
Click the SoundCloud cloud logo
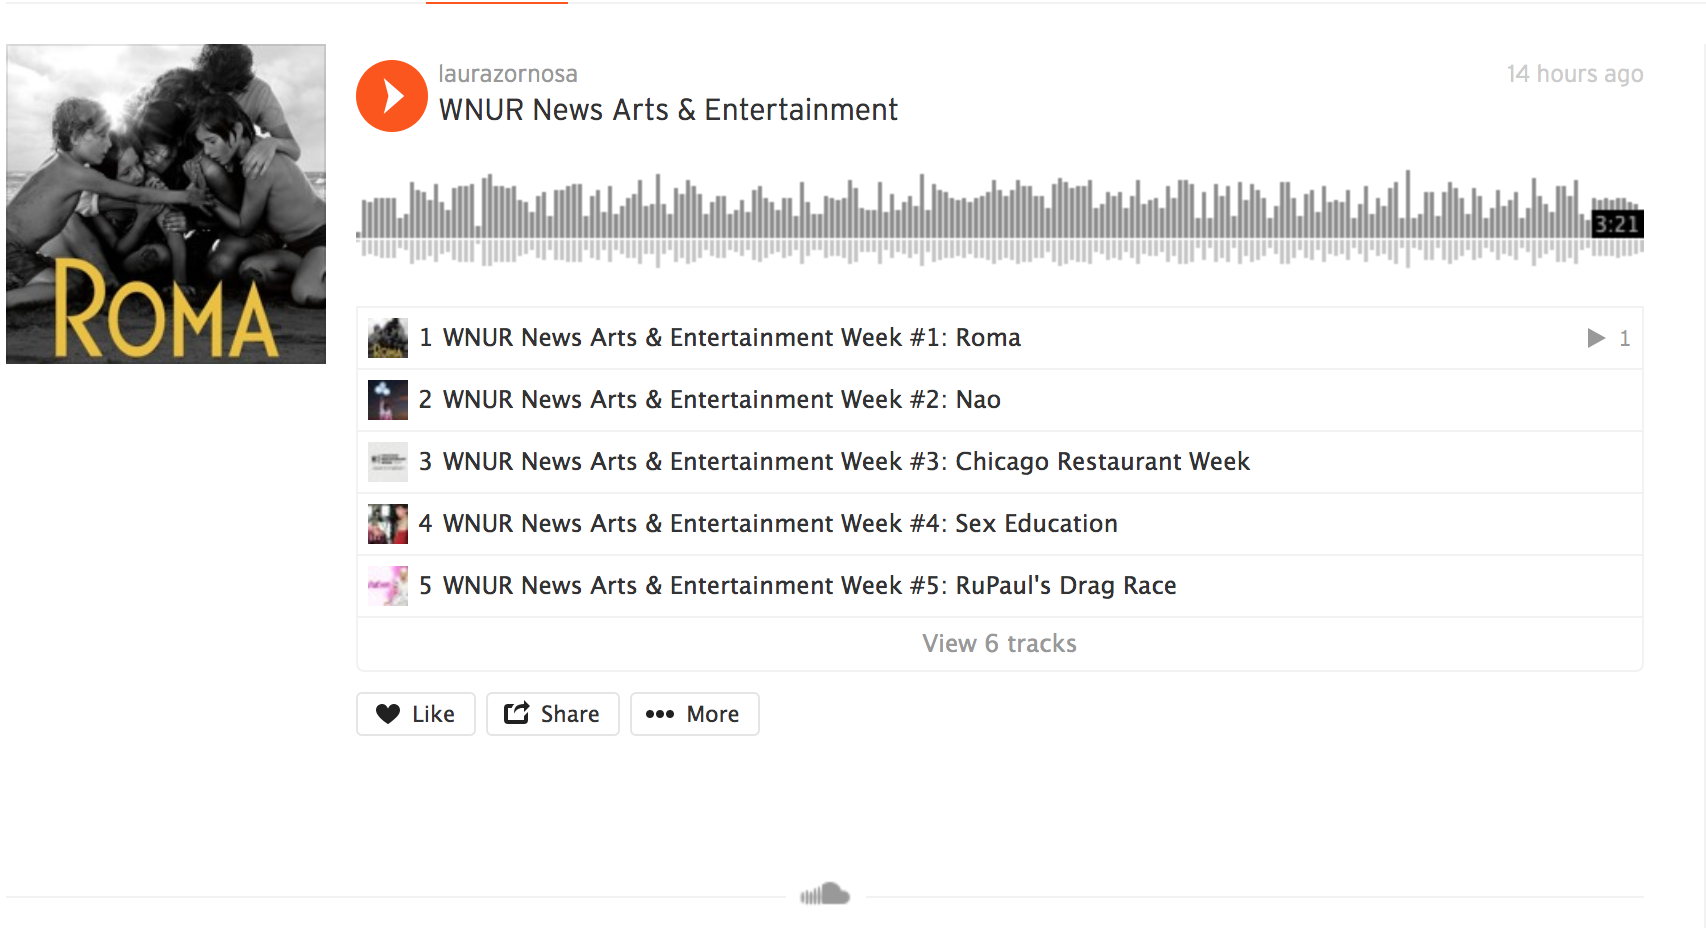click(825, 894)
